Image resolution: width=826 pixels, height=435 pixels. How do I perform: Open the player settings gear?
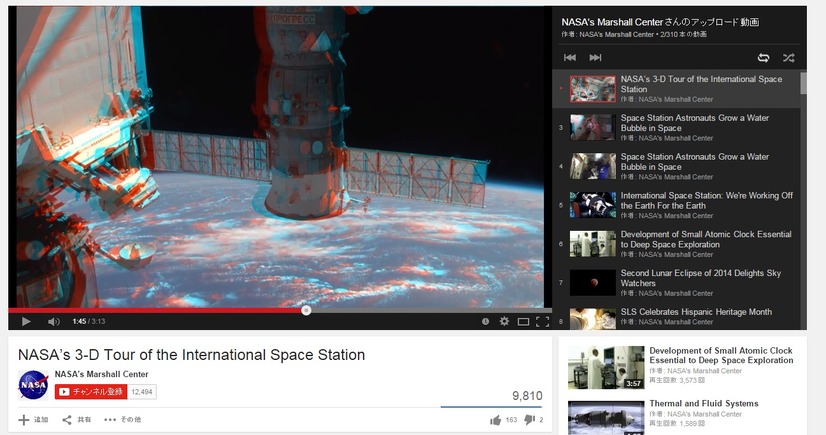(504, 321)
